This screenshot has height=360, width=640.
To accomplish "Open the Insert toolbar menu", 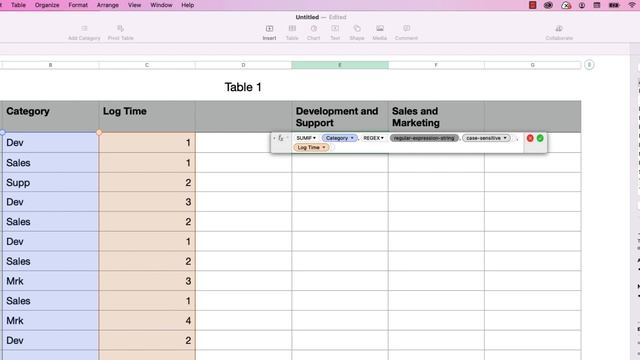I will tap(269, 29).
